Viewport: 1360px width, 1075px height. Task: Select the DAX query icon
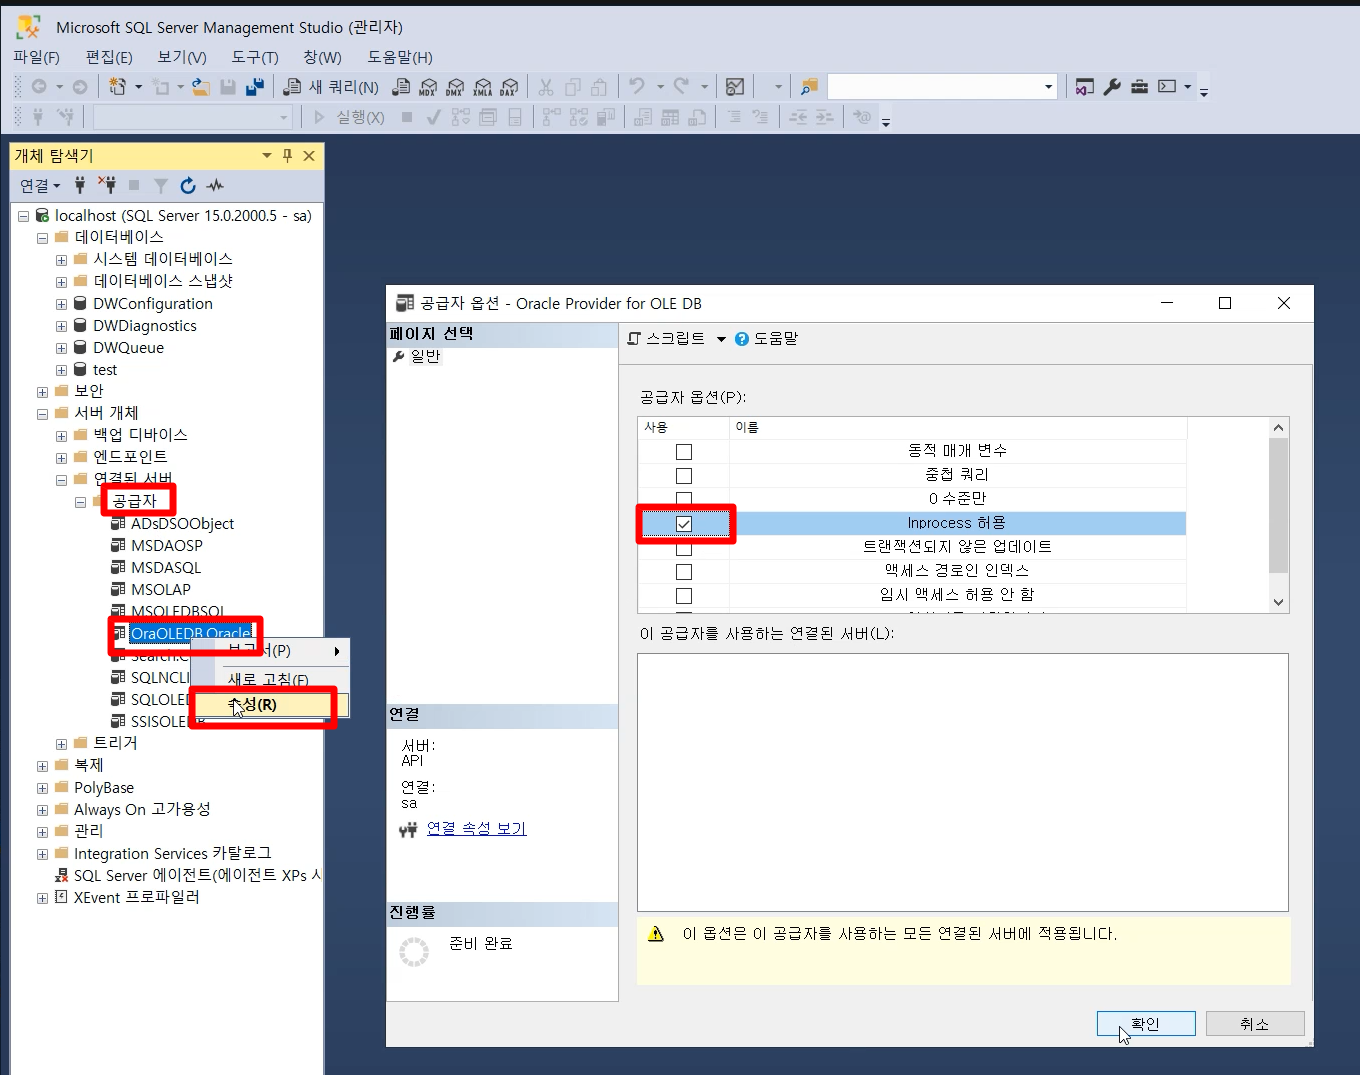511,86
